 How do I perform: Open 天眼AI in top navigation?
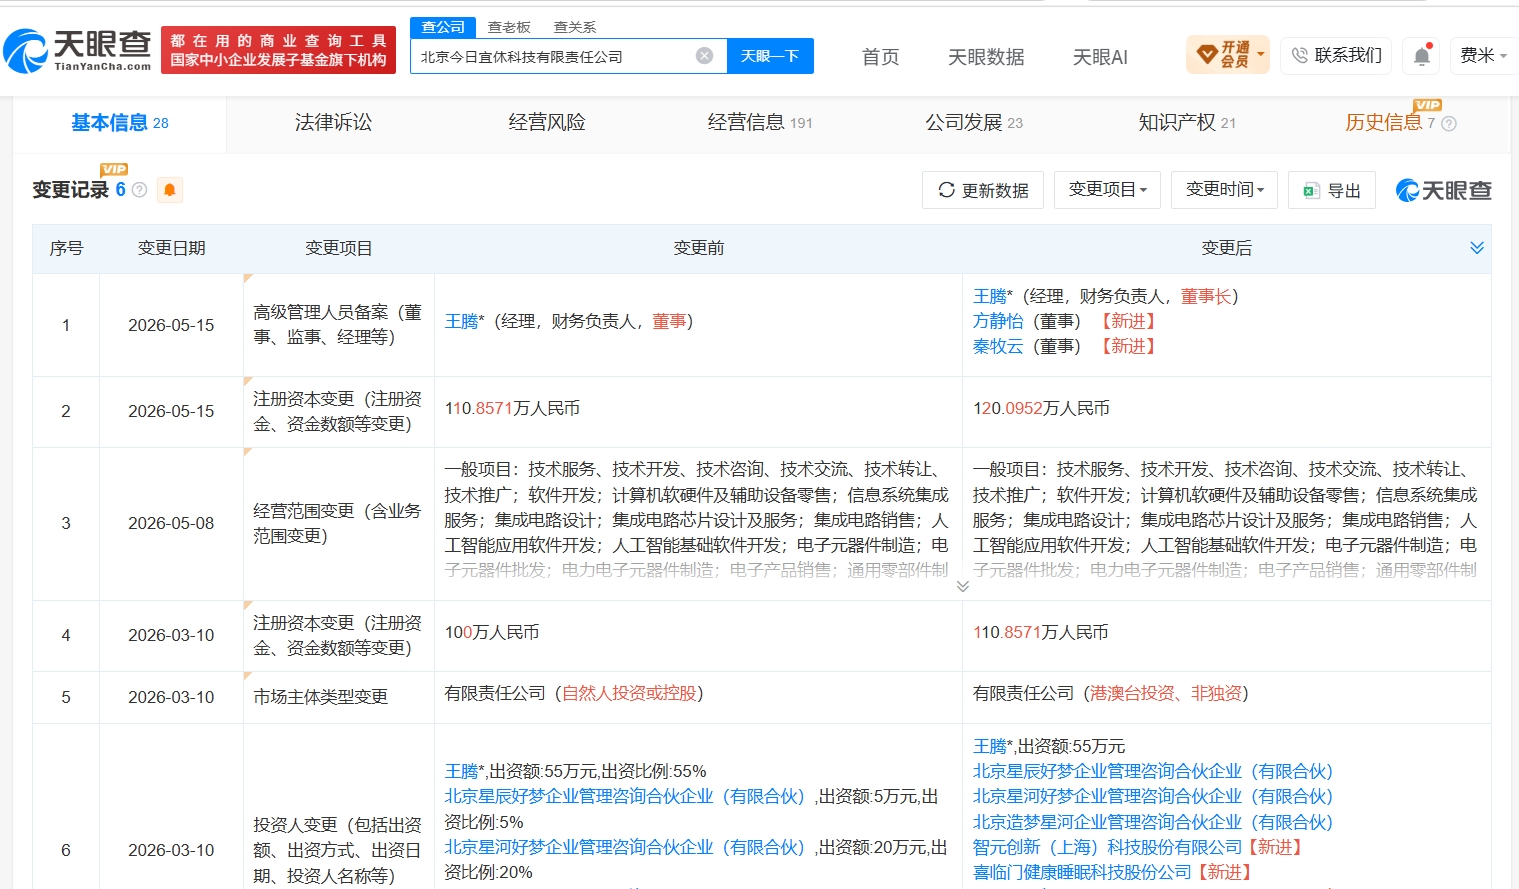pyautogui.click(x=1100, y=58)
